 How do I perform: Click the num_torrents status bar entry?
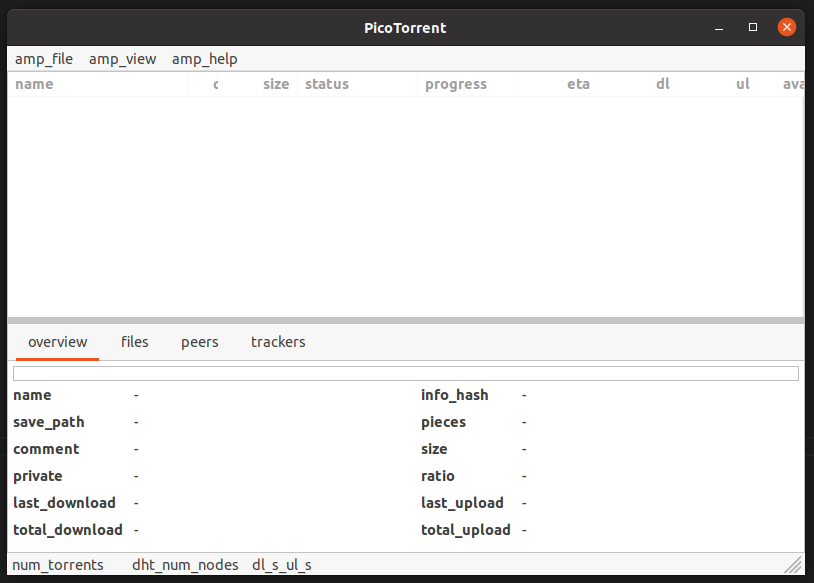[58, 565]
